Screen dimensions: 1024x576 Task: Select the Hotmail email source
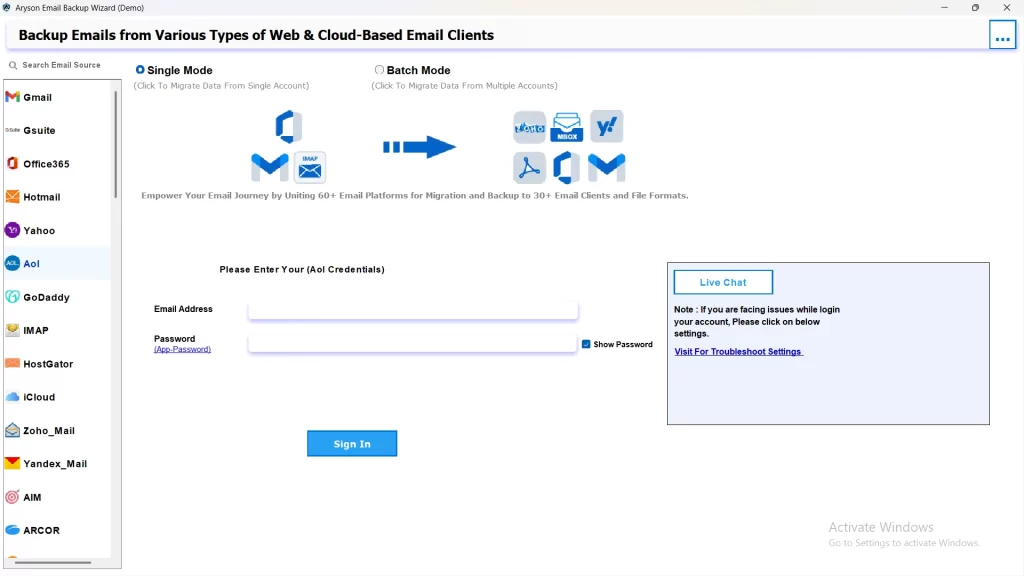40,196
